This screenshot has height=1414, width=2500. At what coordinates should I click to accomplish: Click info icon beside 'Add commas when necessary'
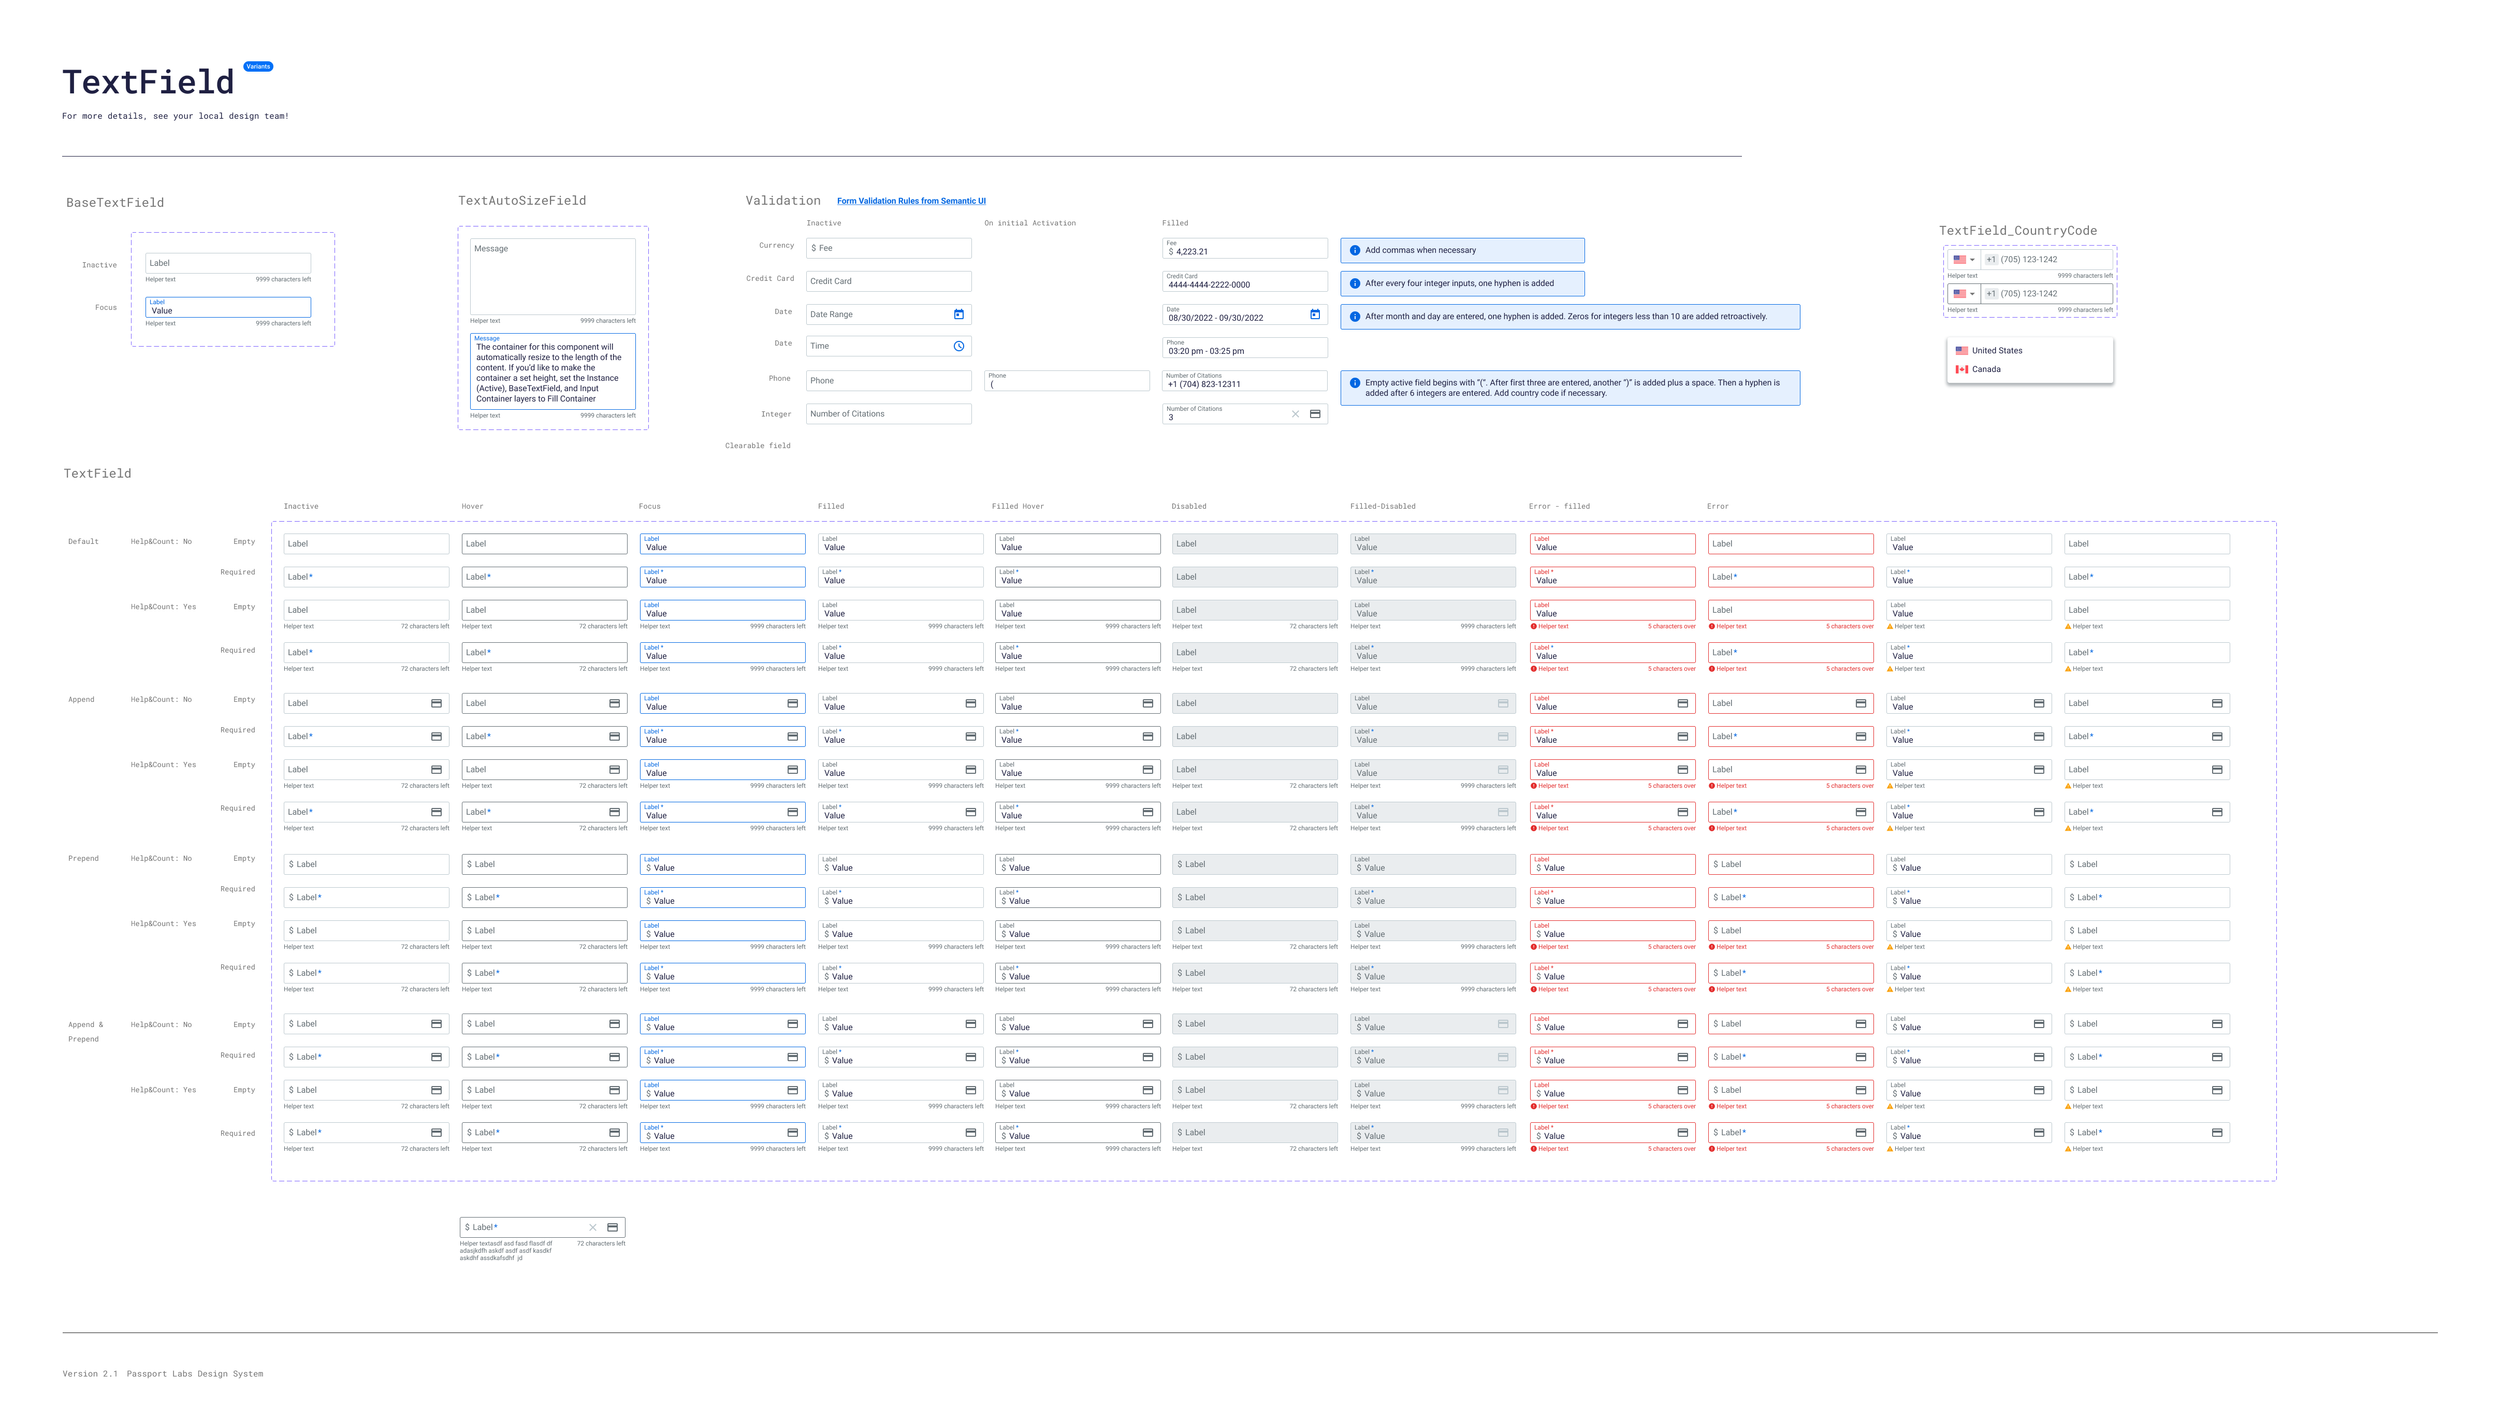[x=1354, y=250]
